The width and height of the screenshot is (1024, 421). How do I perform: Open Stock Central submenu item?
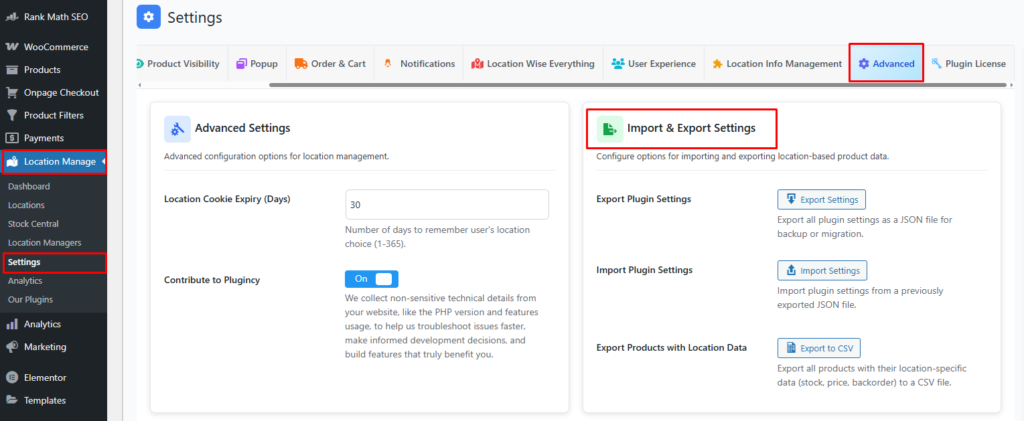pos(33,224)
